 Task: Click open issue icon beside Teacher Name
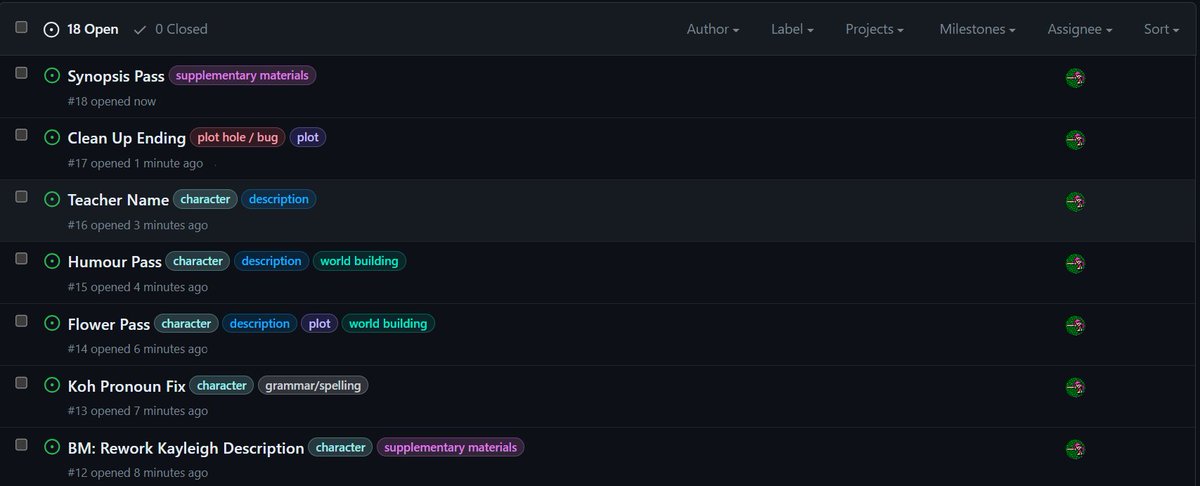tap(52, 200)
